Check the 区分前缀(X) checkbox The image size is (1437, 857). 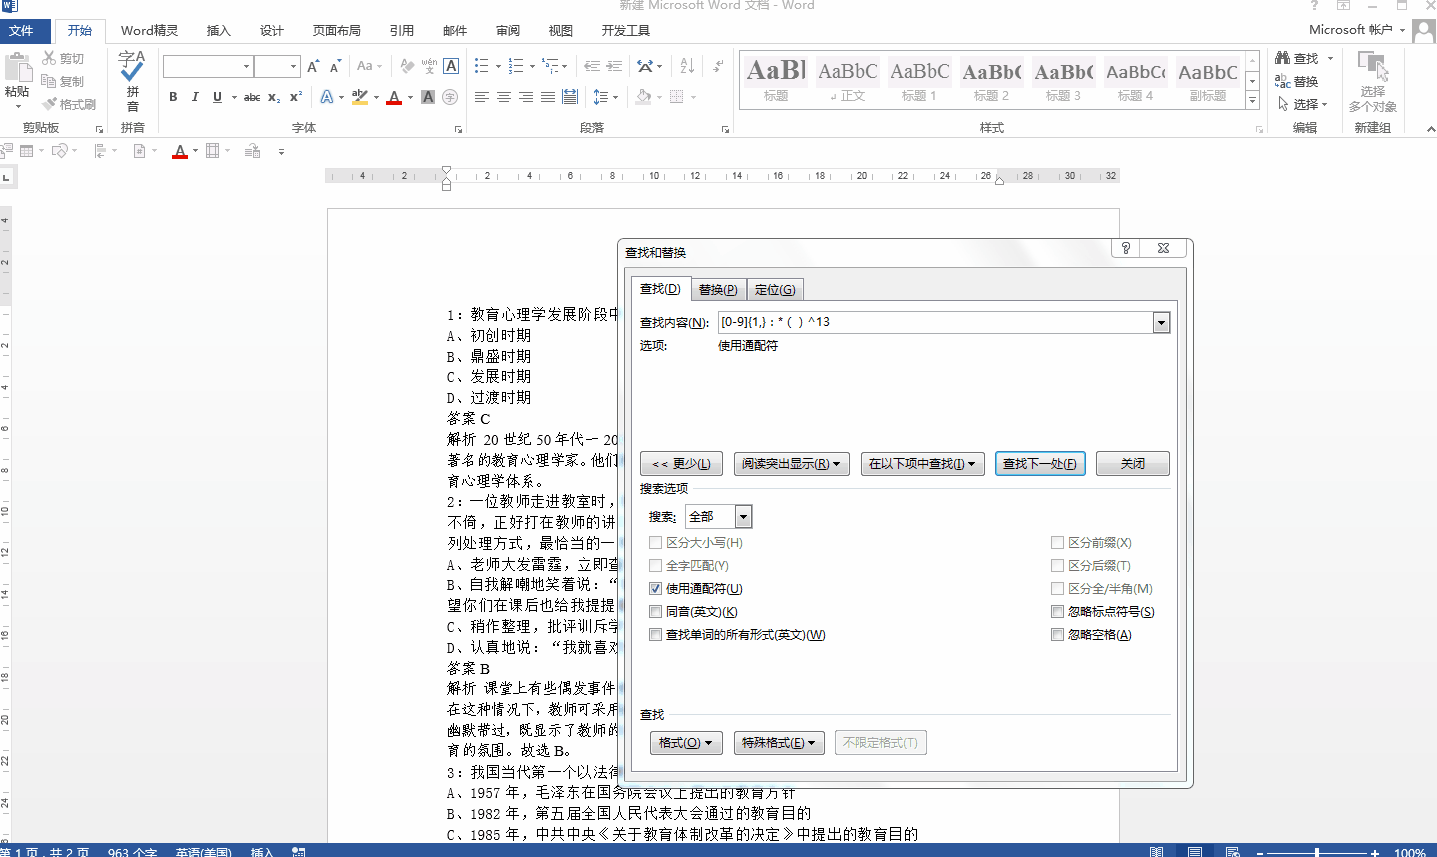pyautogui.click(x=1057, y=543)
